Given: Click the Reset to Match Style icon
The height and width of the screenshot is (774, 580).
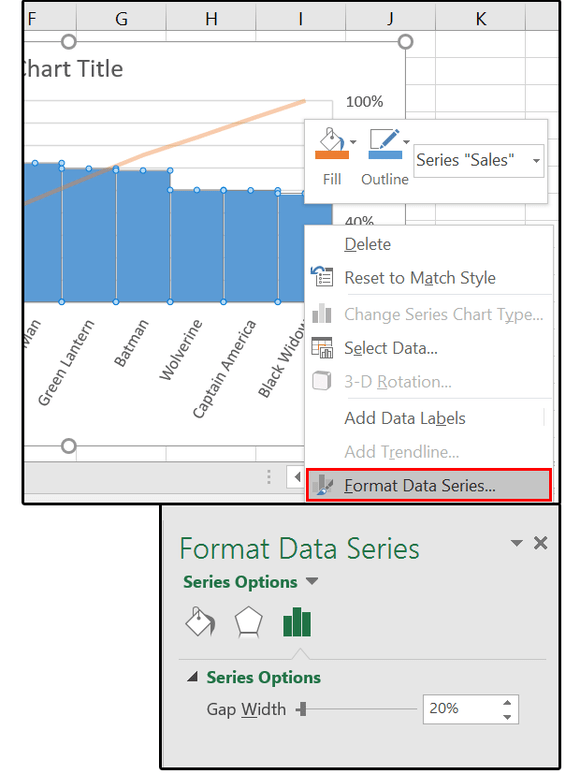Looking at the screenshot, I should coord(322,276).
